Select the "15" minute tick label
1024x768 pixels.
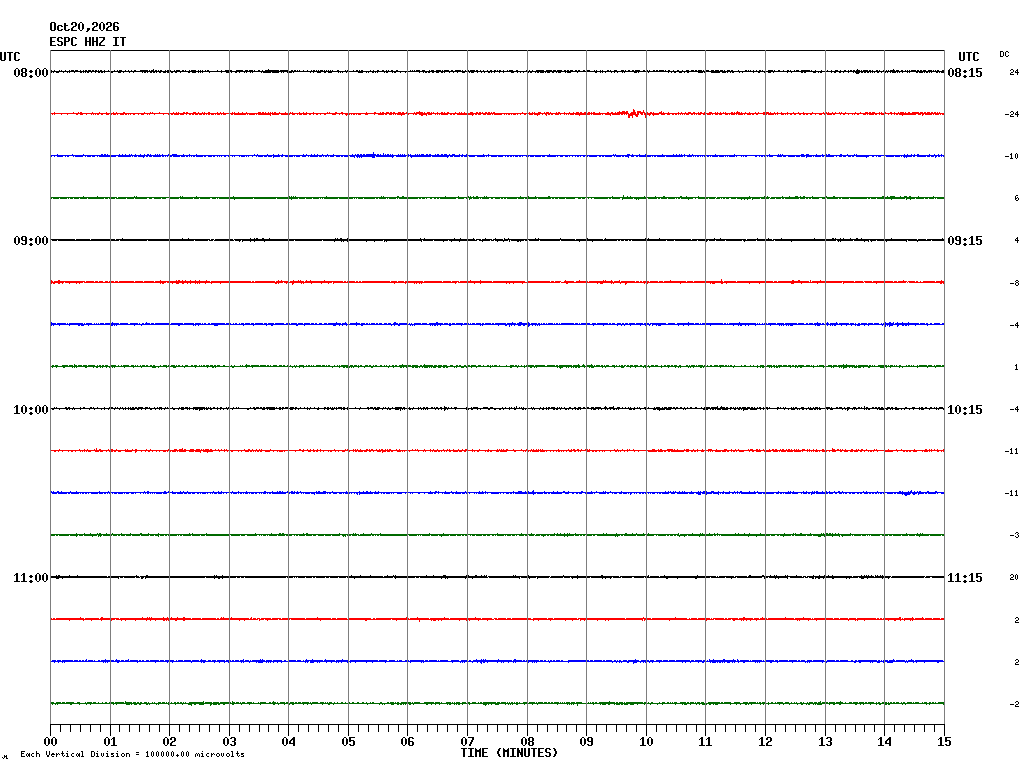[x=944, y=742]
